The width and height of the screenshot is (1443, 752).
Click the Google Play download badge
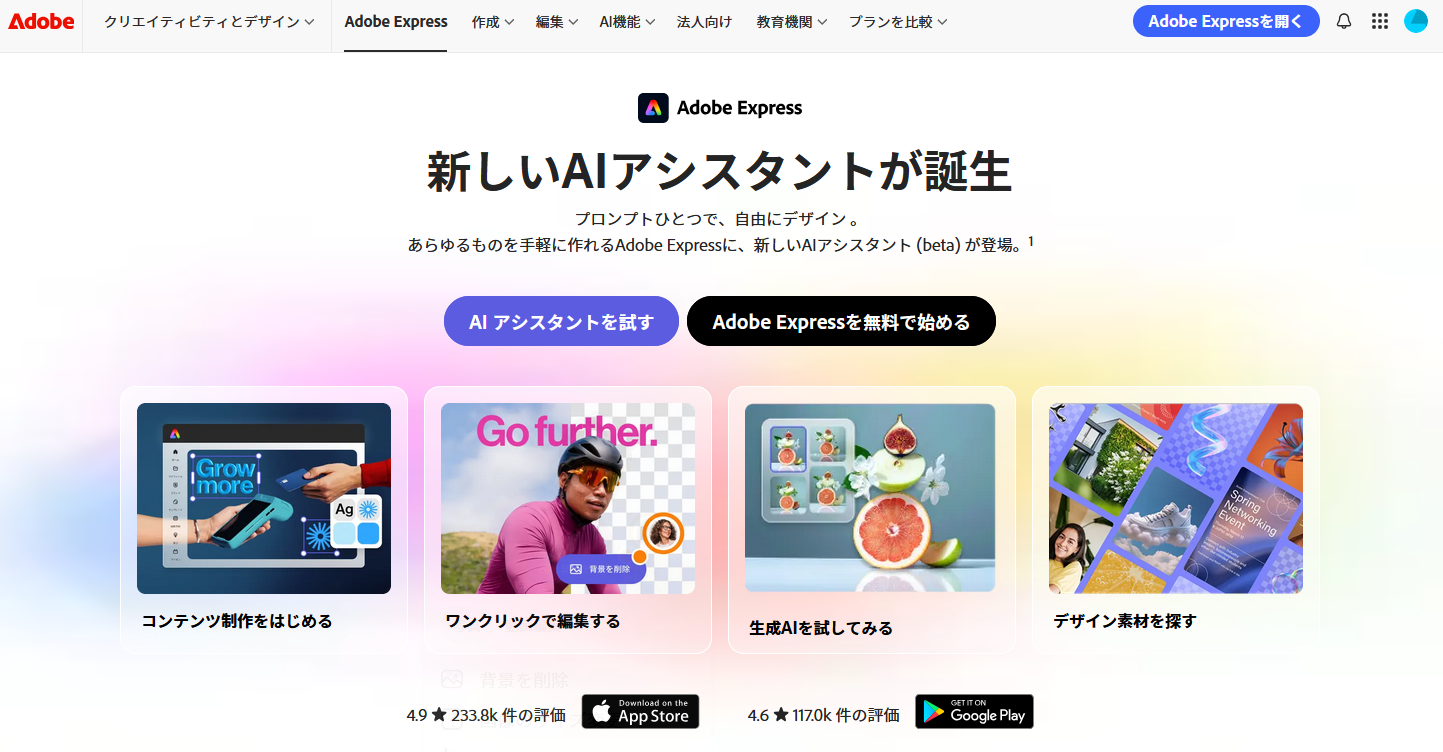click(x=974, y=712)
